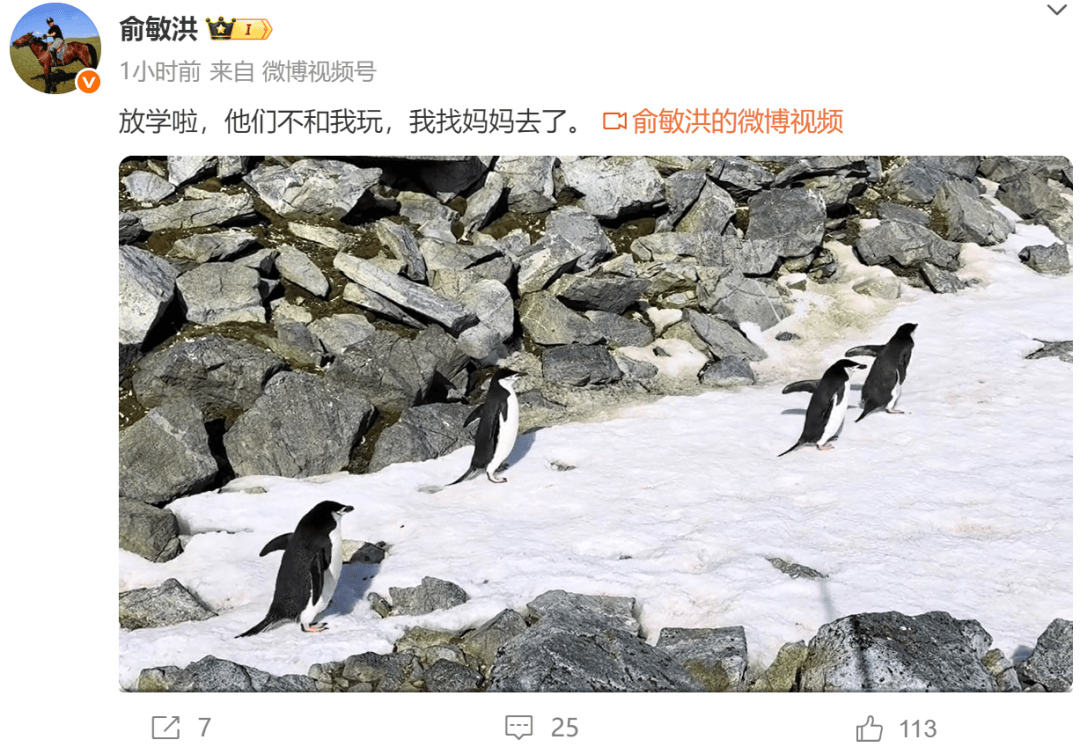This screenshot has height=747, width=1080.
Task: Click the like count 113
Action: (917, 728)
